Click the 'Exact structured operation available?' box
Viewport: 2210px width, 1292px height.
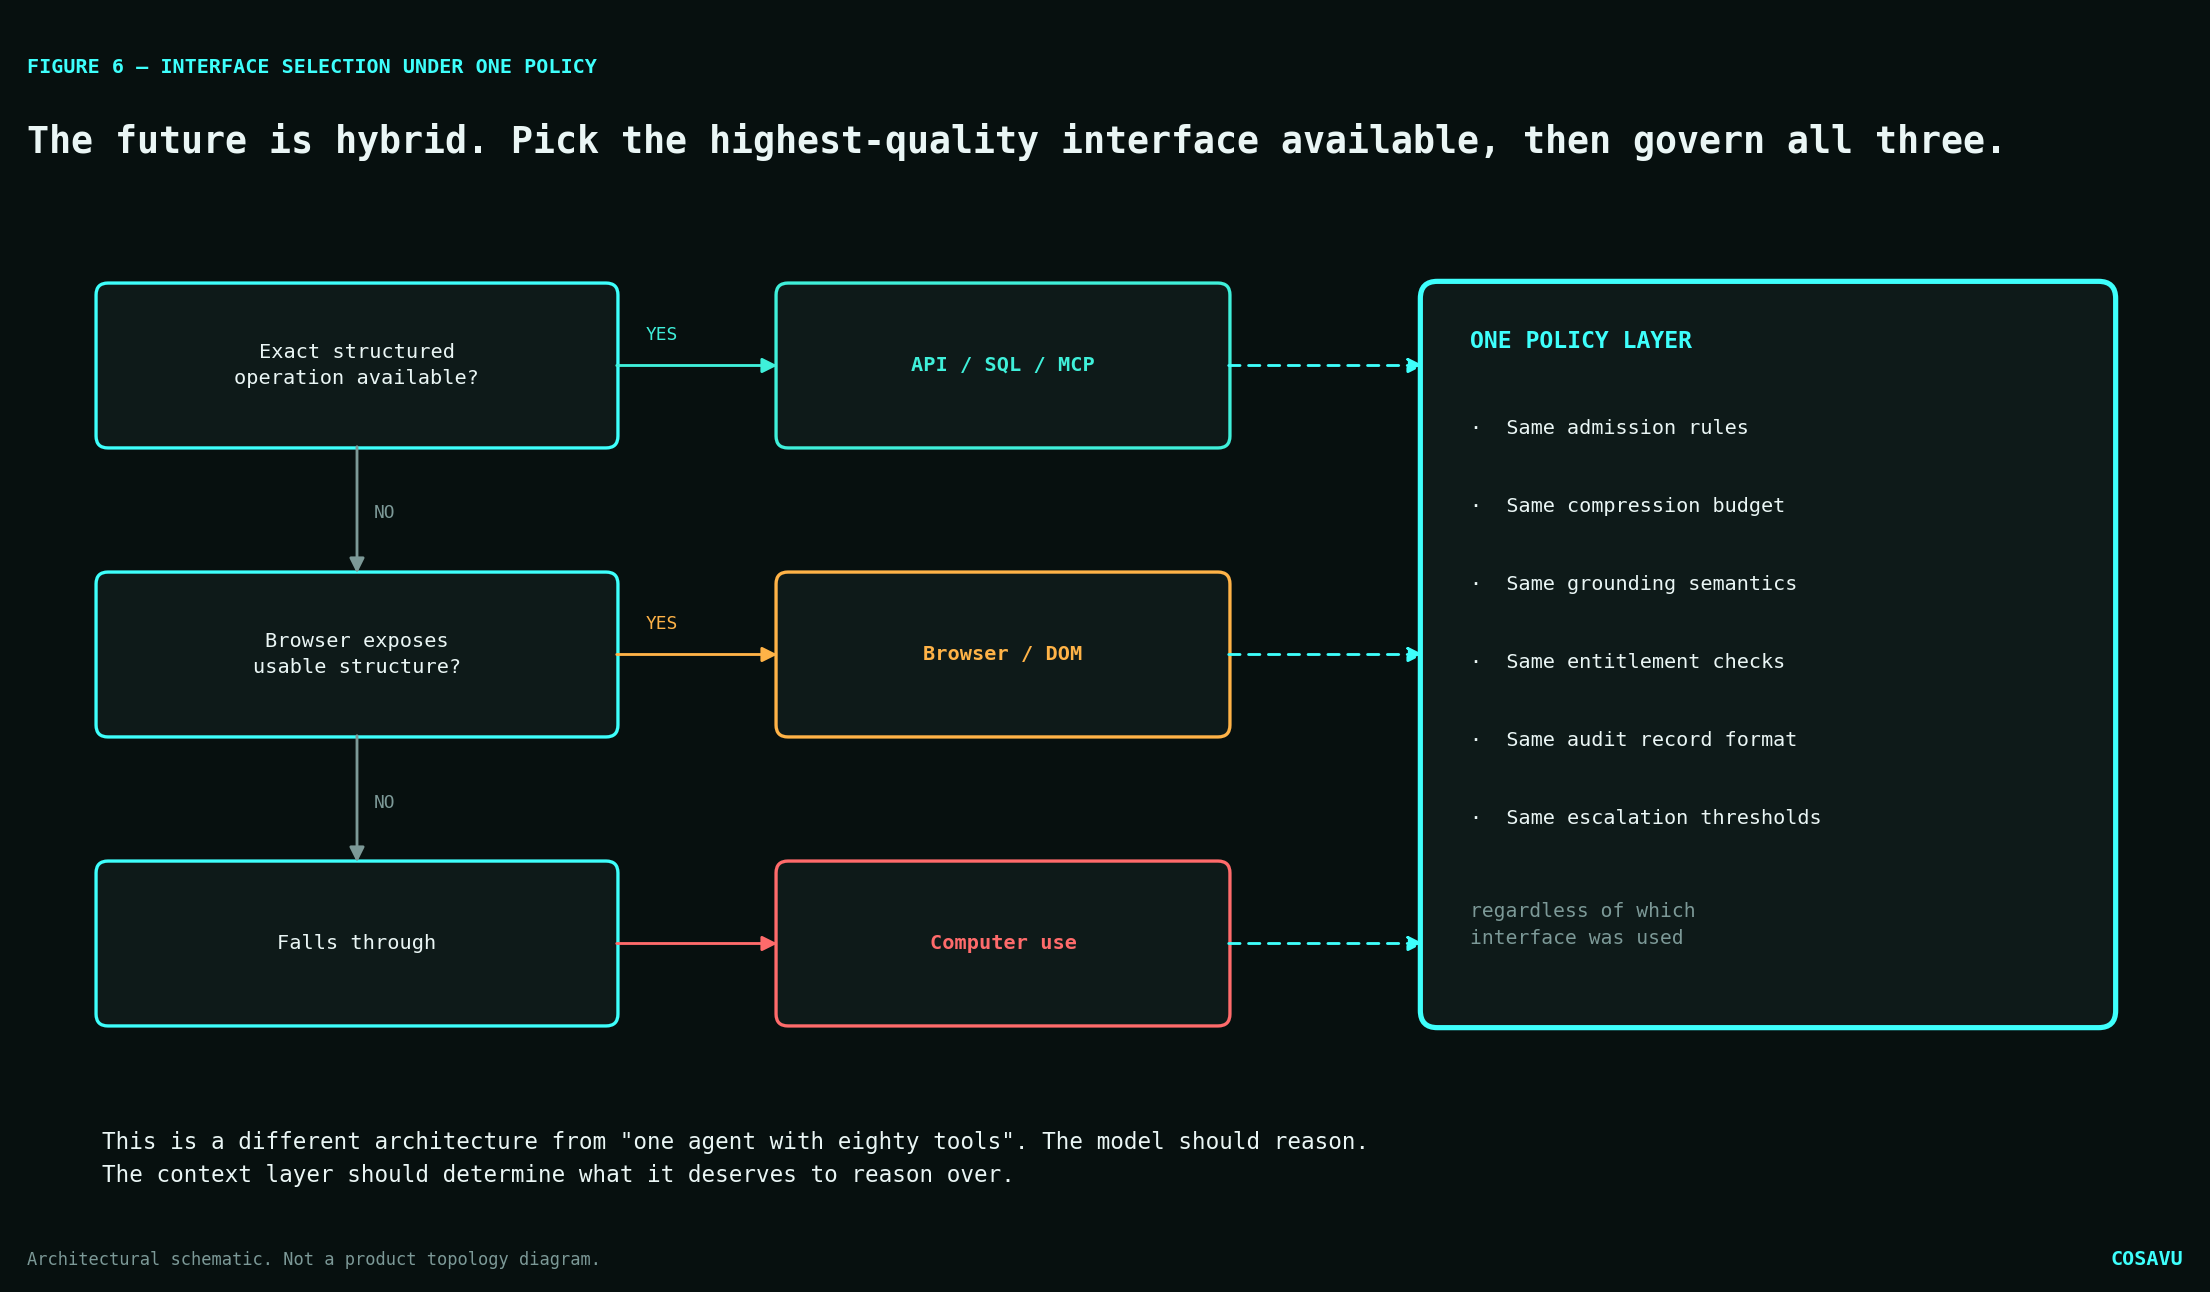point(357,365)
